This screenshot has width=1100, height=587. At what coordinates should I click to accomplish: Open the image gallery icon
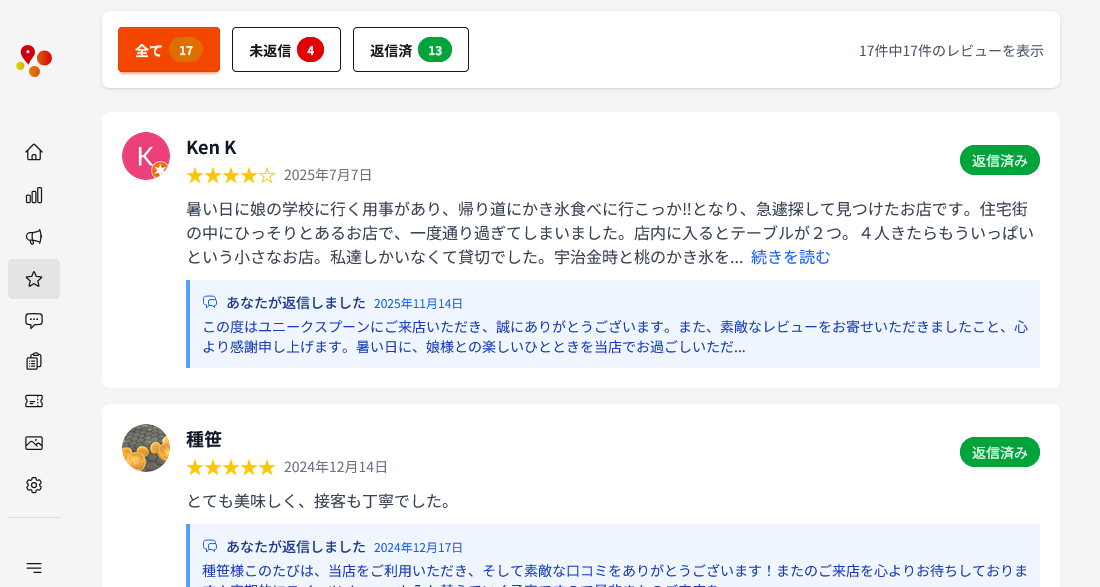[34, 443]
